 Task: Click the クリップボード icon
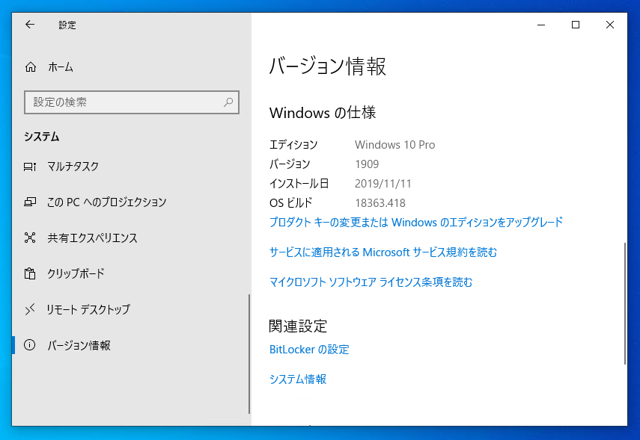[30, 273]
